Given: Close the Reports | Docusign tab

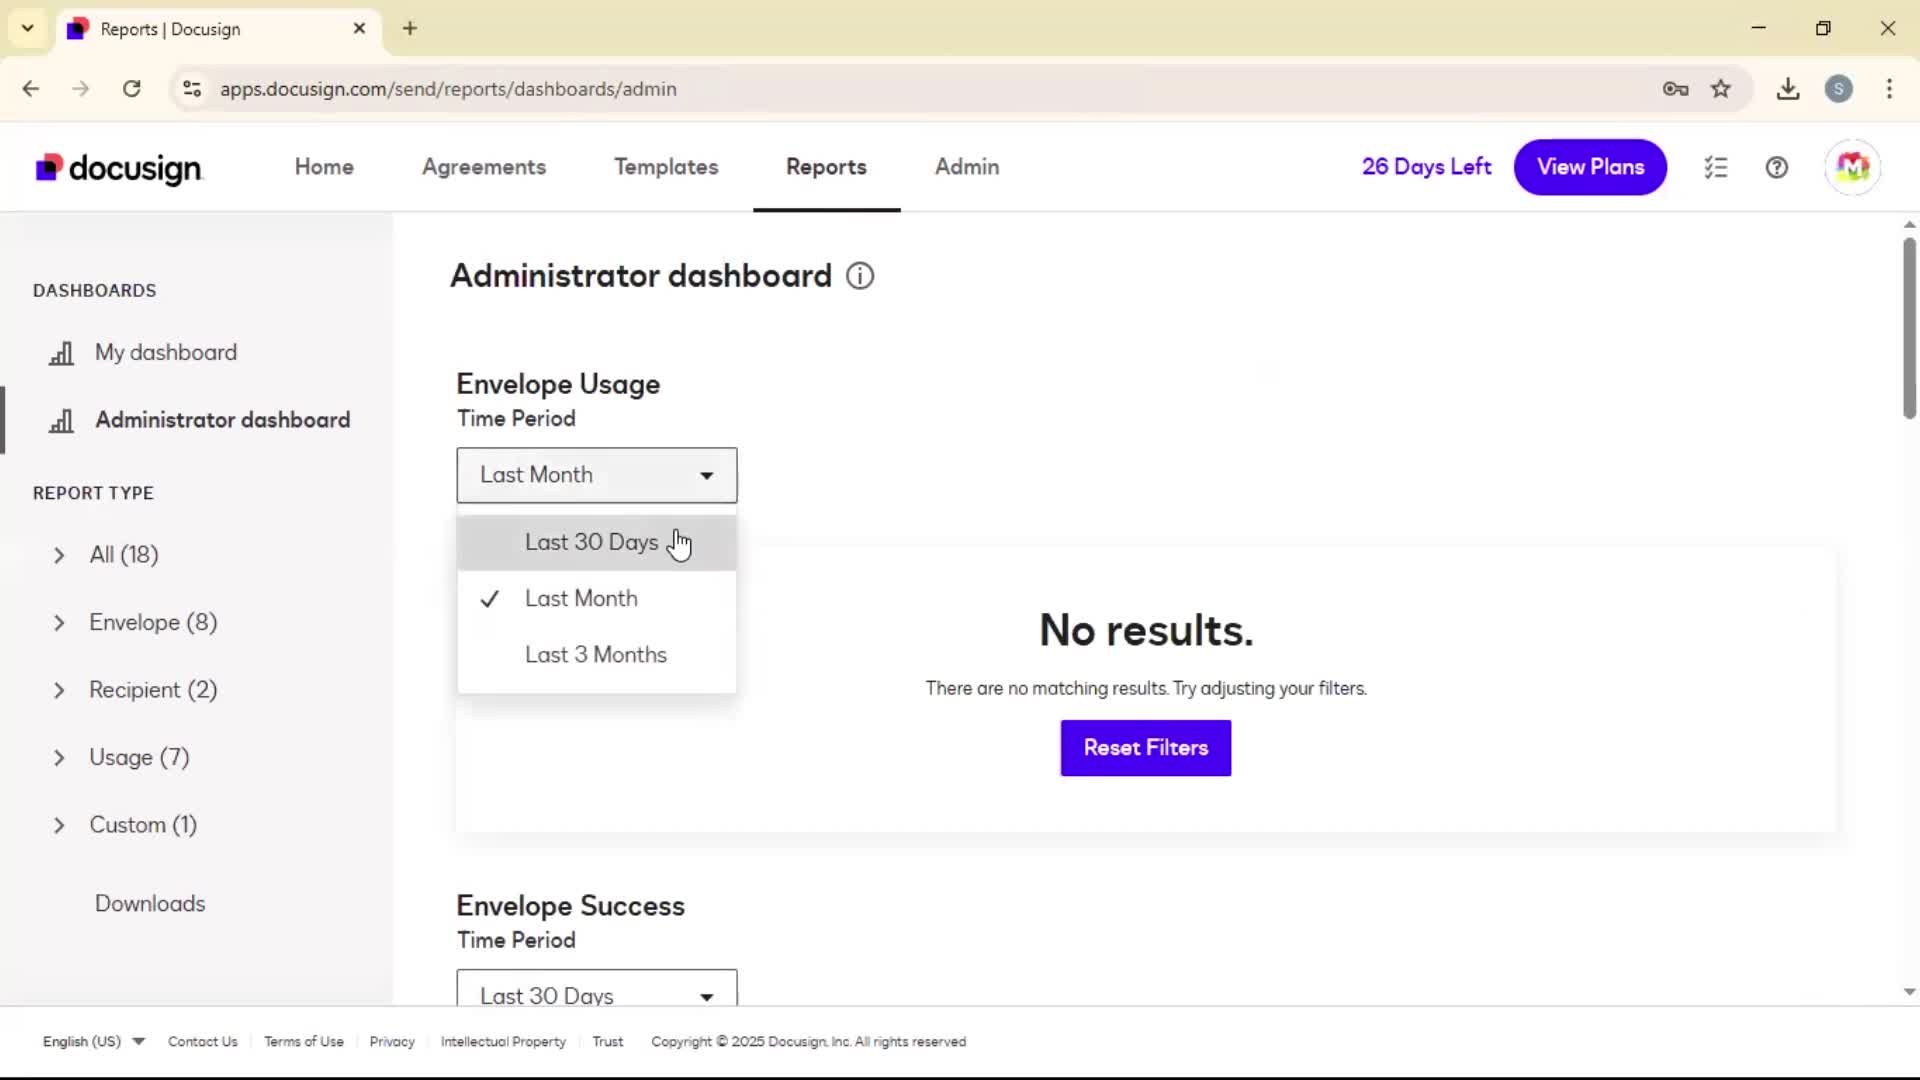Looking at the screenshot, I should pos(360,28).
